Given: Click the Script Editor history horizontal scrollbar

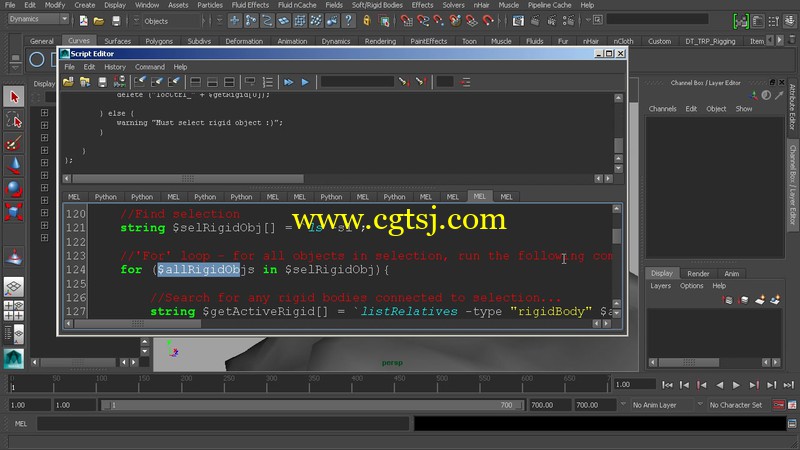Looking at the screenshot, I should (188, 179).
